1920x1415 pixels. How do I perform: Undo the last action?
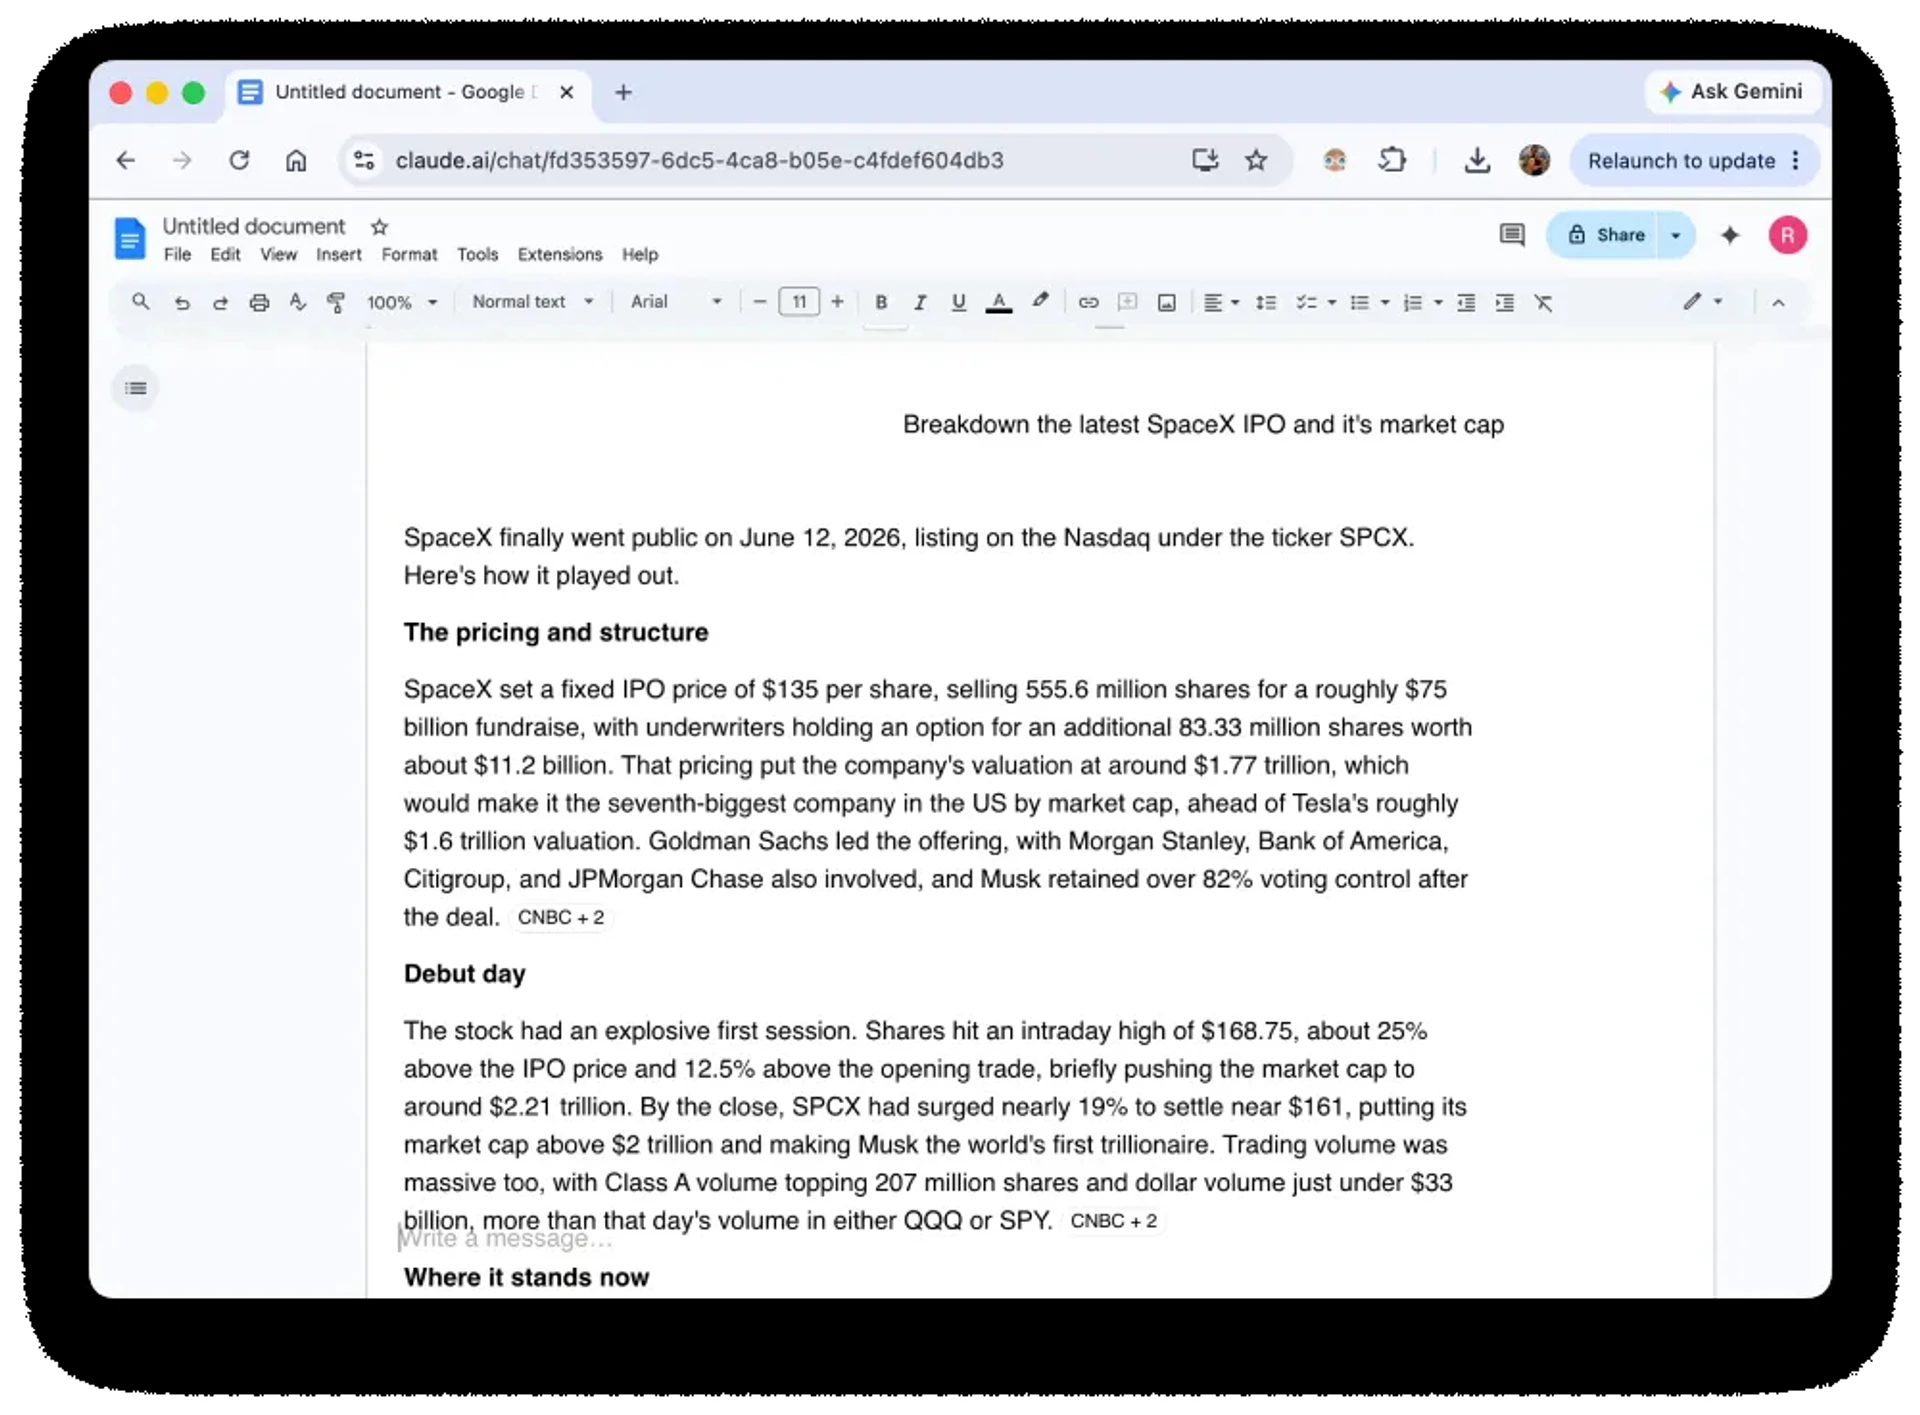click(x=181, y=302)
